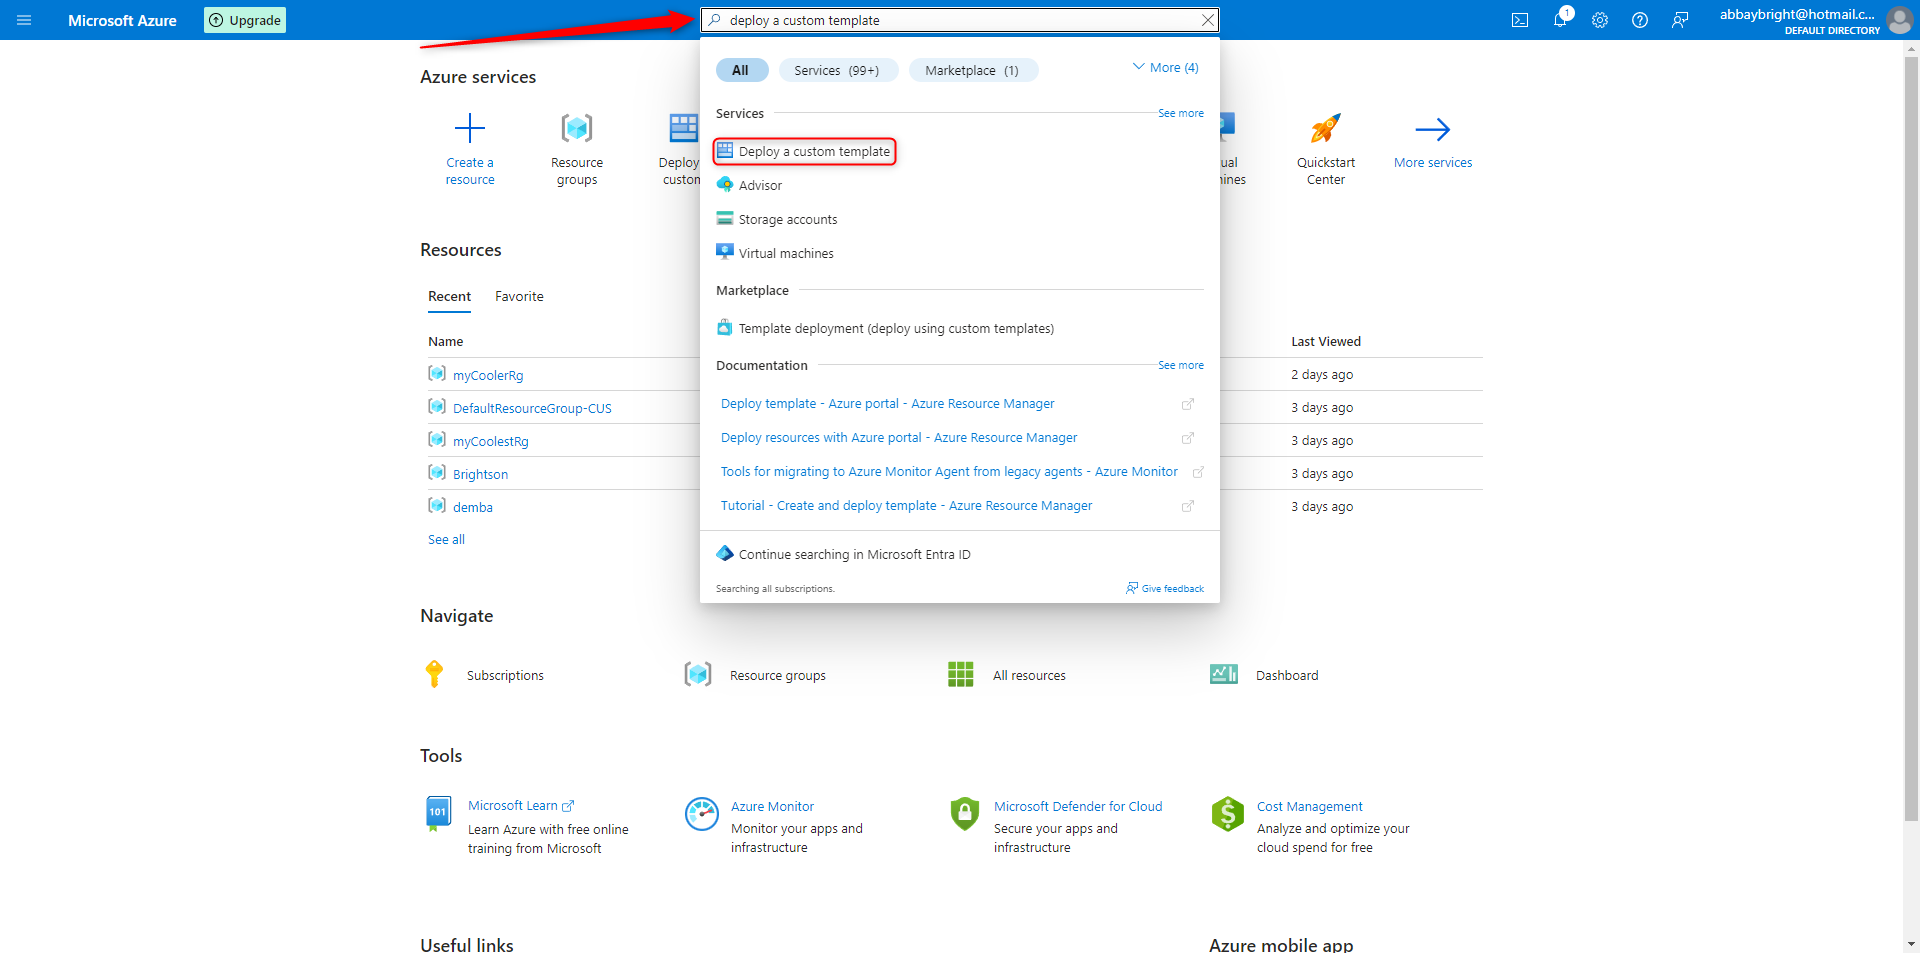Open the Help question mark icon
Image resolution: width=1920 pixels, height=953 pixels.
1640,20
